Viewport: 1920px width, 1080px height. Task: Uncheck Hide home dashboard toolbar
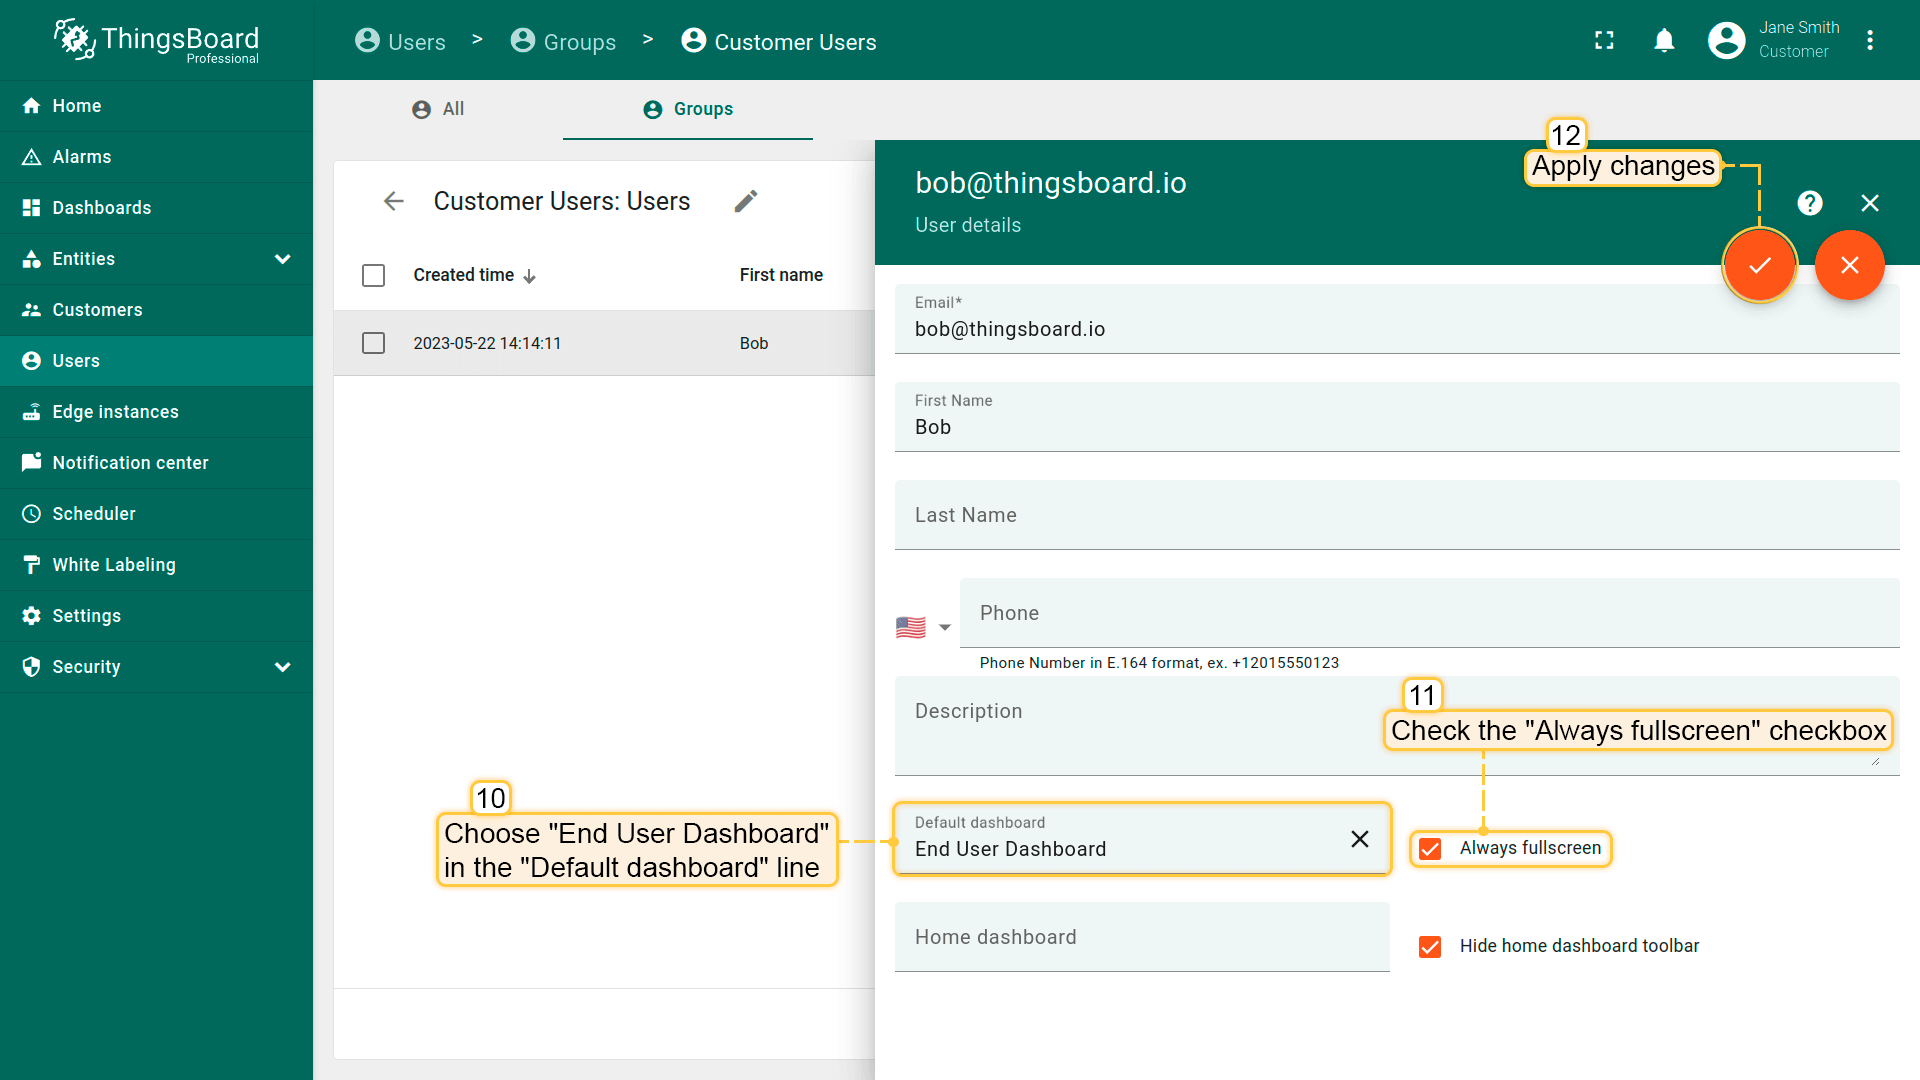point(1431,947)
